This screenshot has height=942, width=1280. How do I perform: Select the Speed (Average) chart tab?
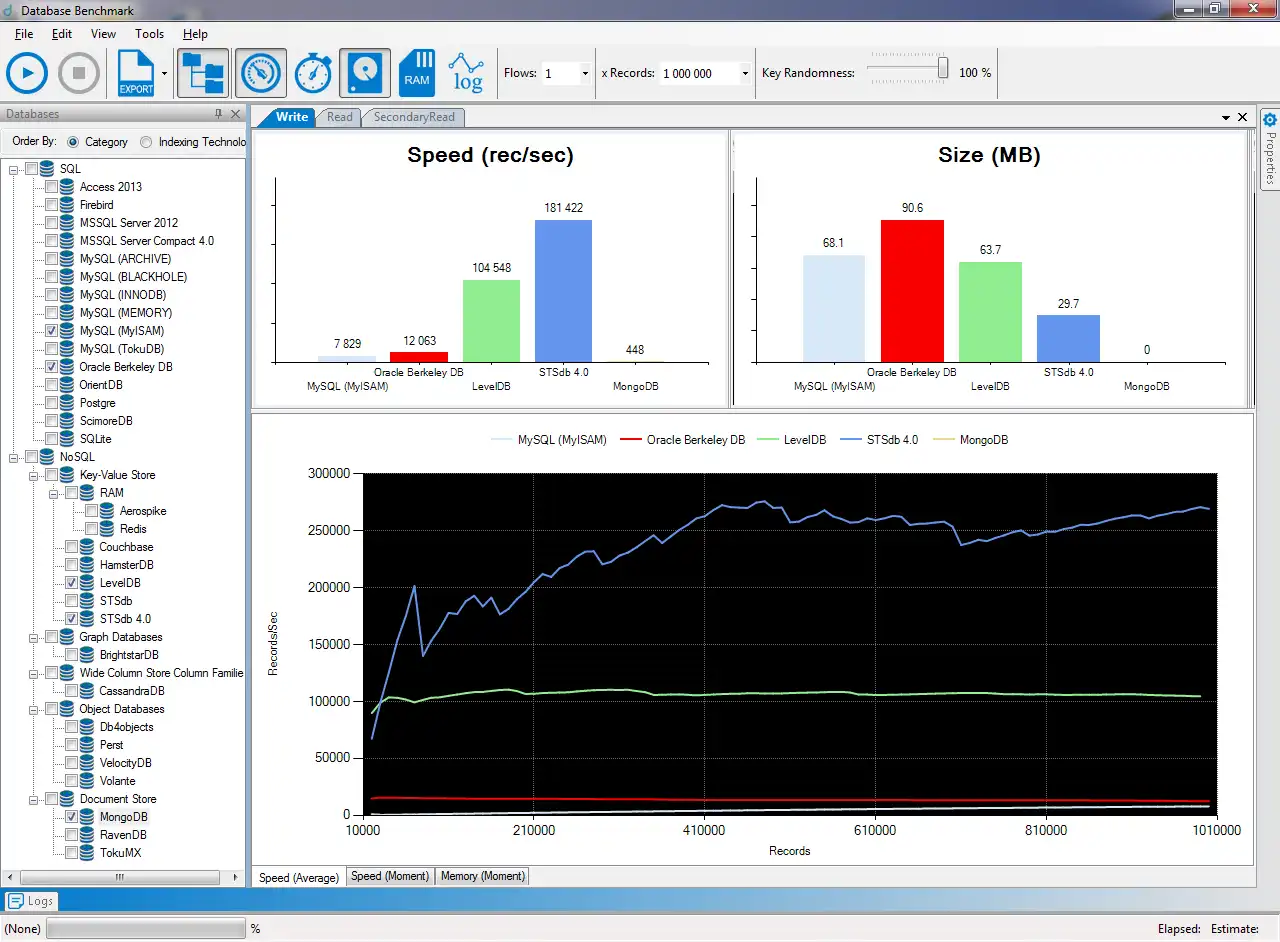pos(300,877)
